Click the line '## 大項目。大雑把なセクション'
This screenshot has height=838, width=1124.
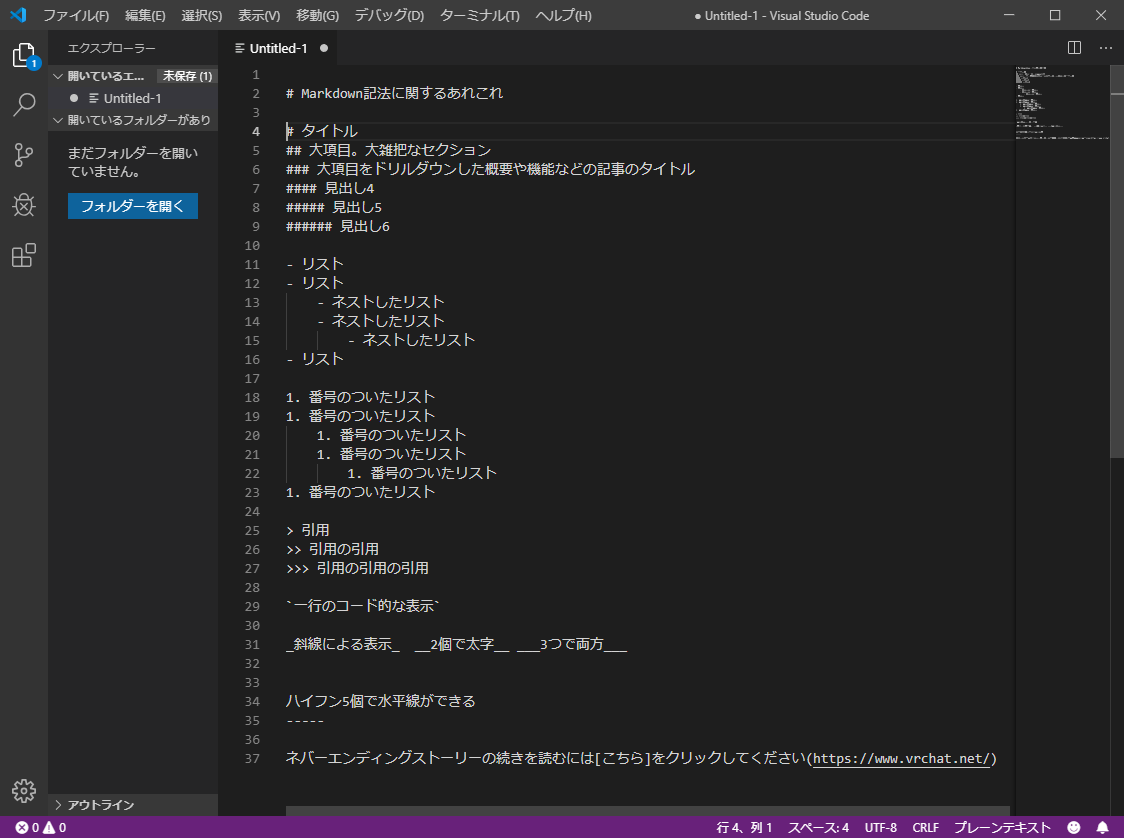point(388,150)
